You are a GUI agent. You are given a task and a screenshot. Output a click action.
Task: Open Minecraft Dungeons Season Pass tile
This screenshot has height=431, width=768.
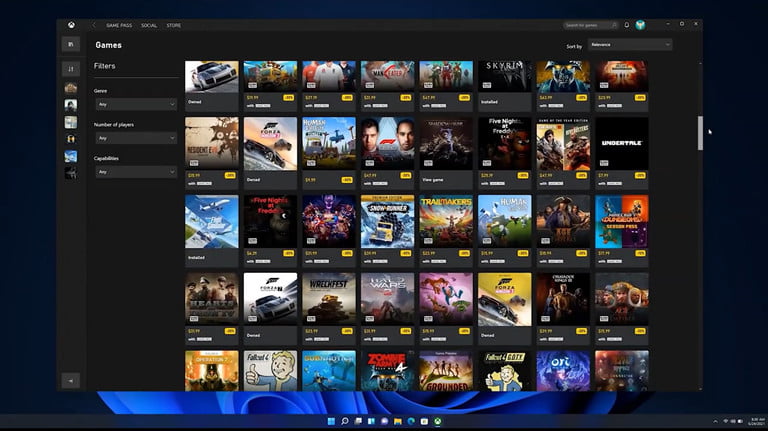point(622,221)
